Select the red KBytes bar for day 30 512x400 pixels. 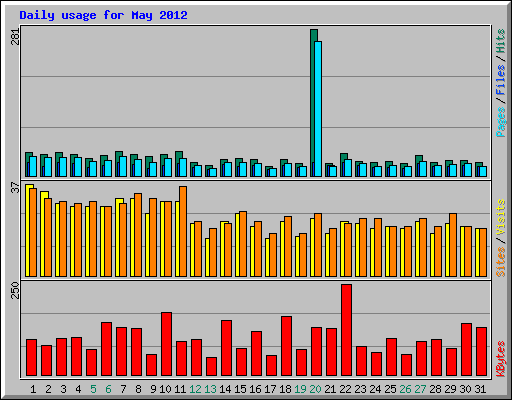[466, 350]
